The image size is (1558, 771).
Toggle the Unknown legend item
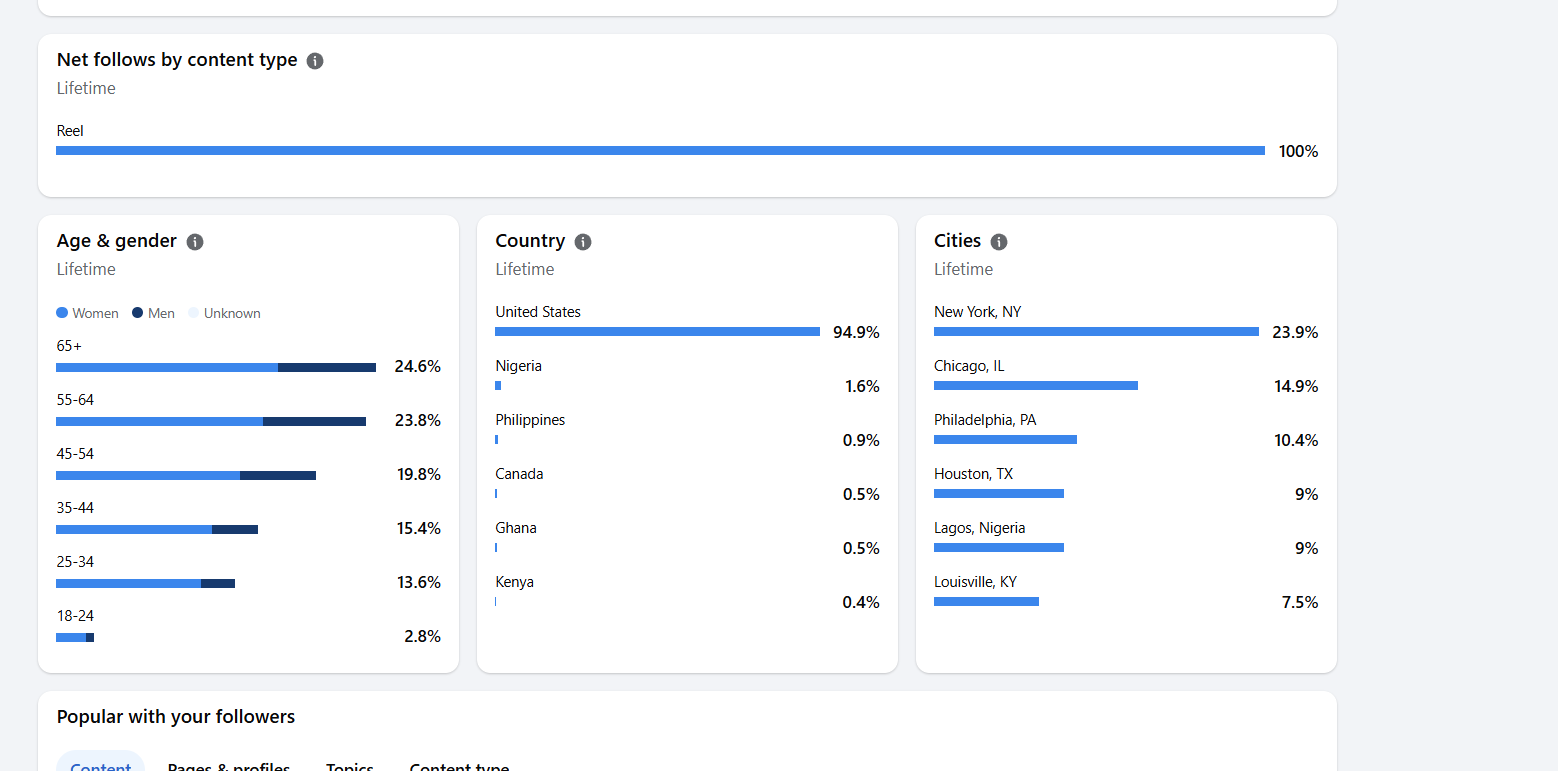pos(224,313)
